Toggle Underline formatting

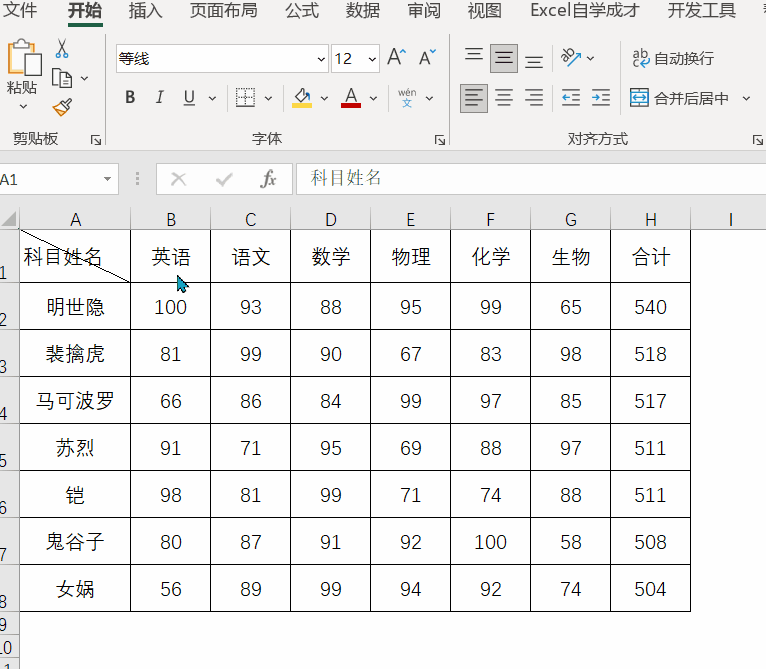point(190,98)
